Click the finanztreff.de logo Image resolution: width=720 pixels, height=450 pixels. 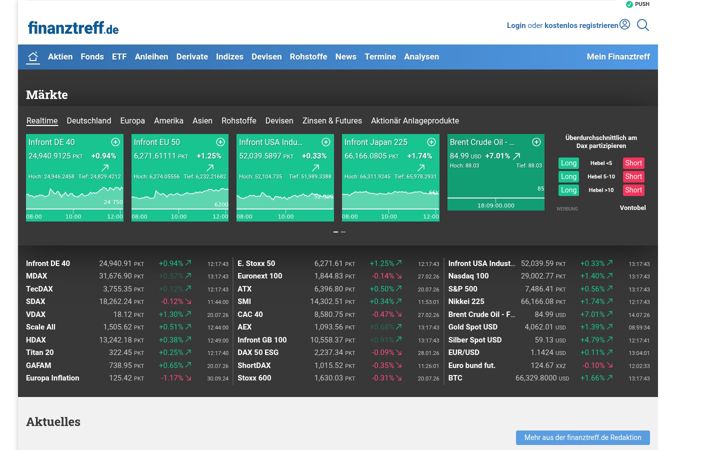pyautogui.click(x=73, y=28)
